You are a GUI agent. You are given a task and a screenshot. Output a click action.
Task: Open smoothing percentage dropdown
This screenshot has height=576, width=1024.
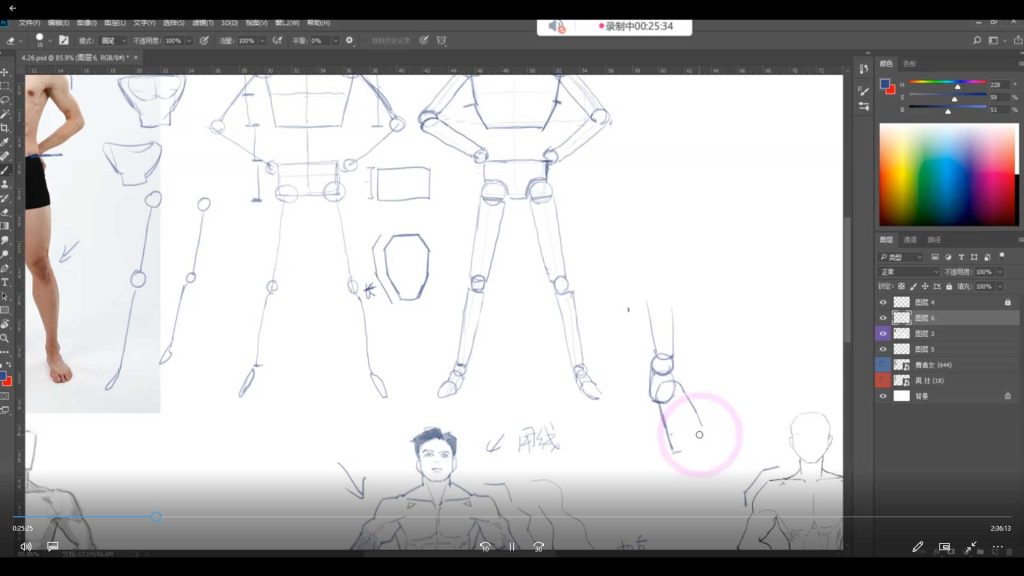(336, 40)
